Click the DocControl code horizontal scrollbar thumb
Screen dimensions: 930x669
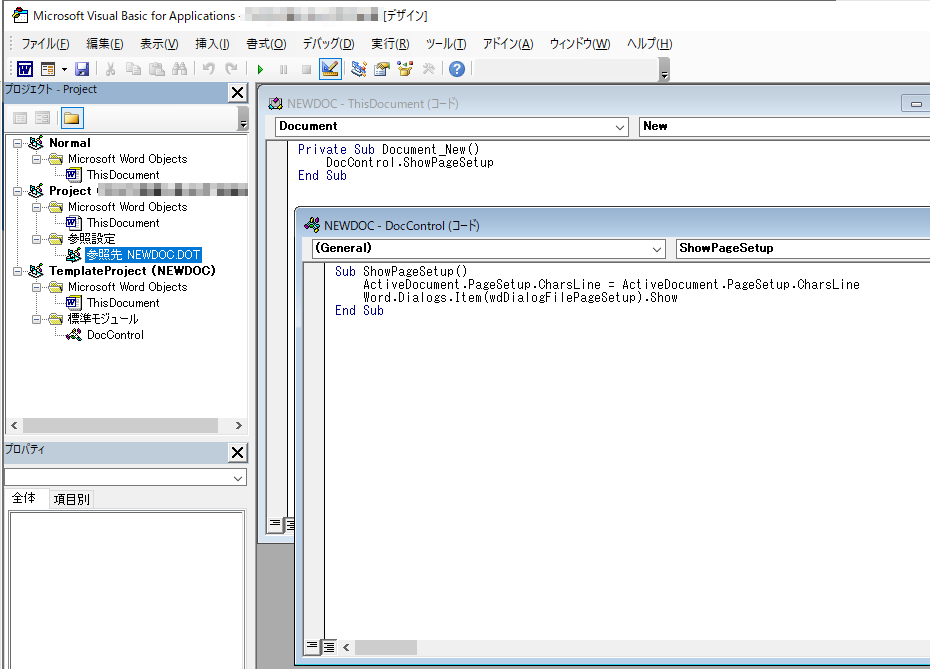(x=386, y=647)
